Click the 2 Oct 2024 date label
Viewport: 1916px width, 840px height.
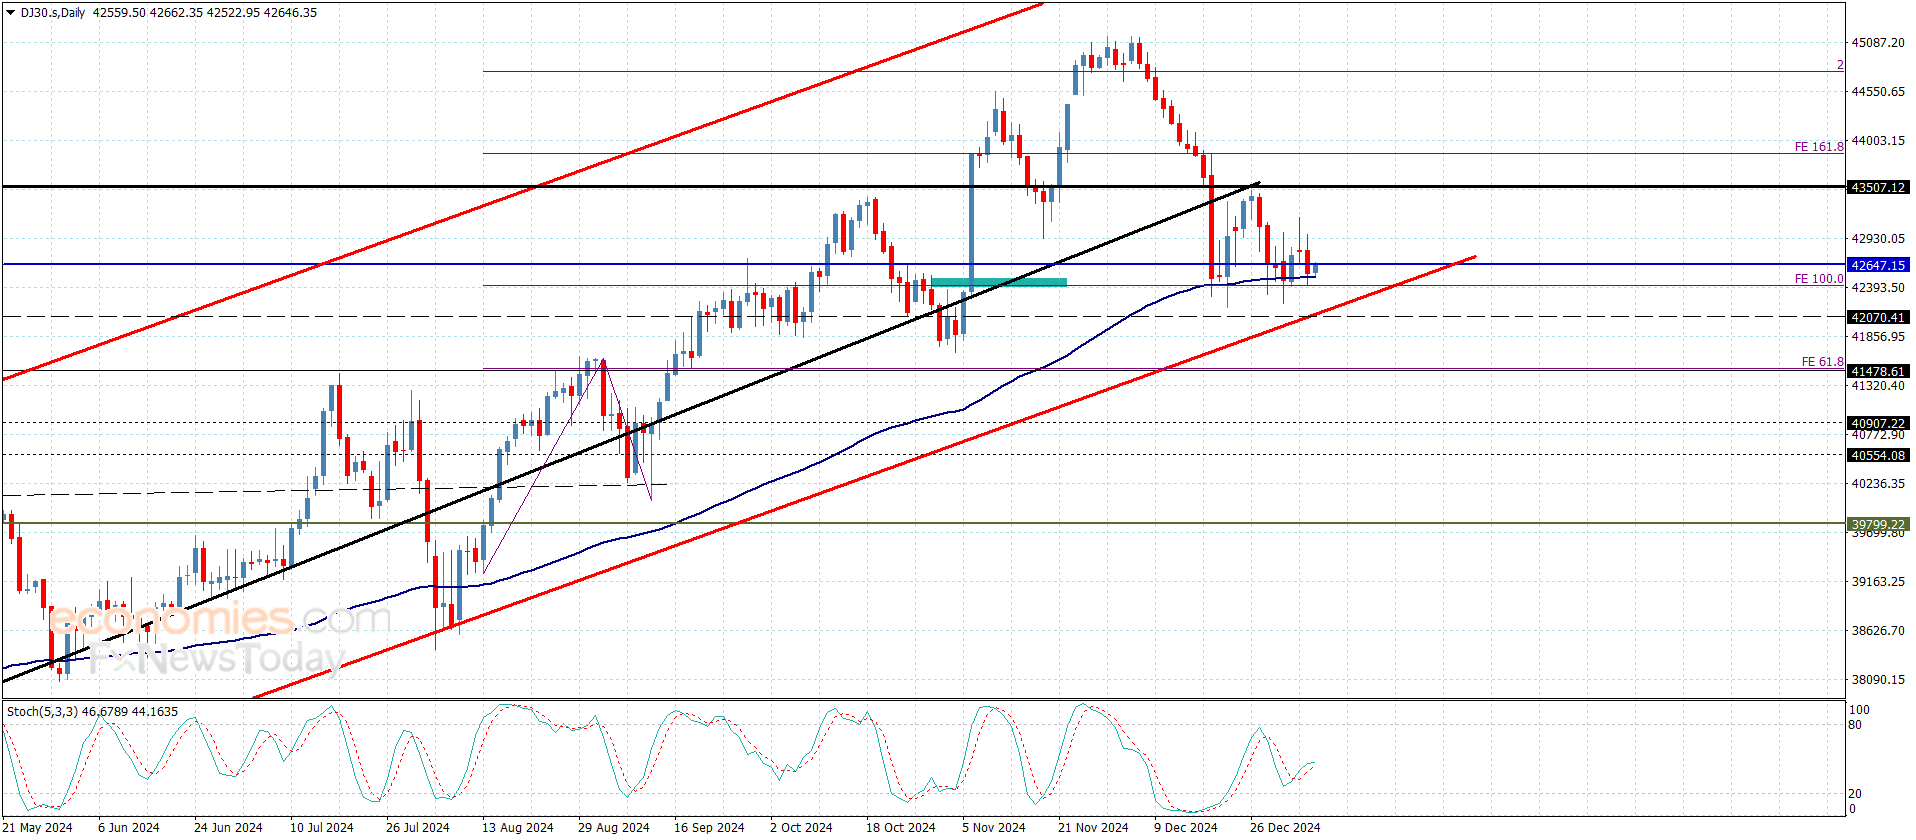801,828
